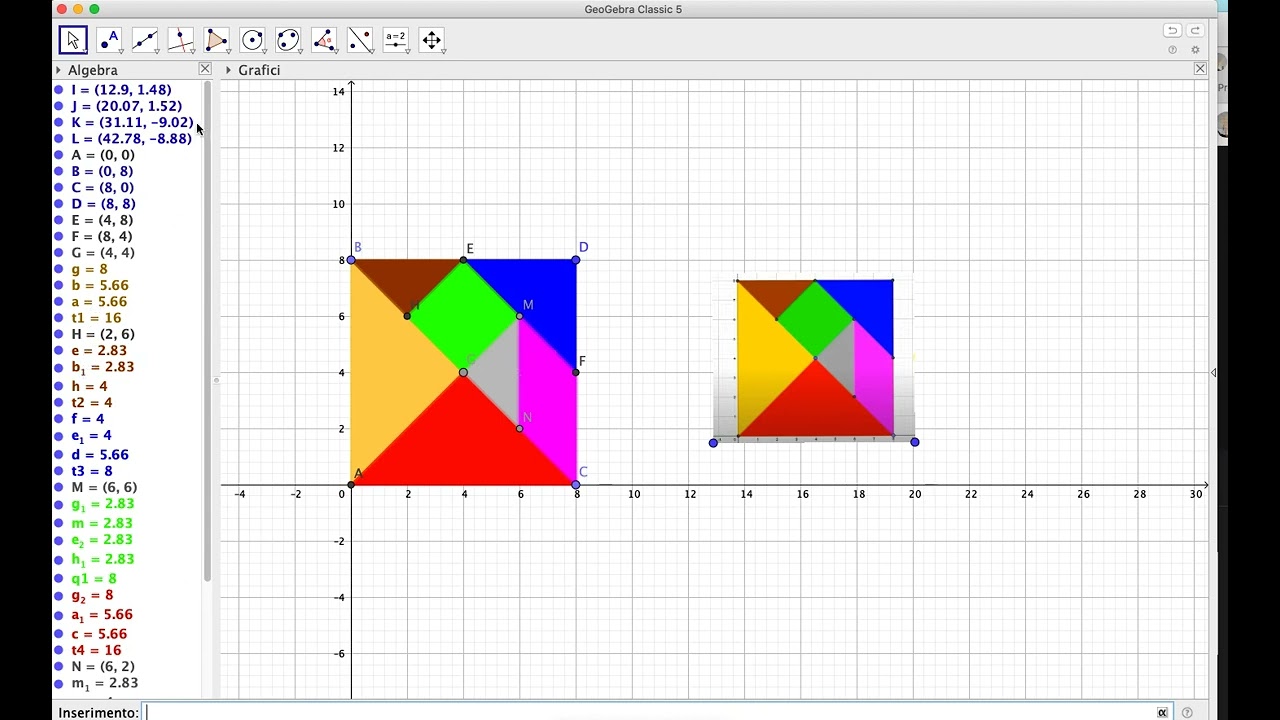This screenshot has height=720, width=1280.
Task: Click point F on the graph
Action: 576,373
